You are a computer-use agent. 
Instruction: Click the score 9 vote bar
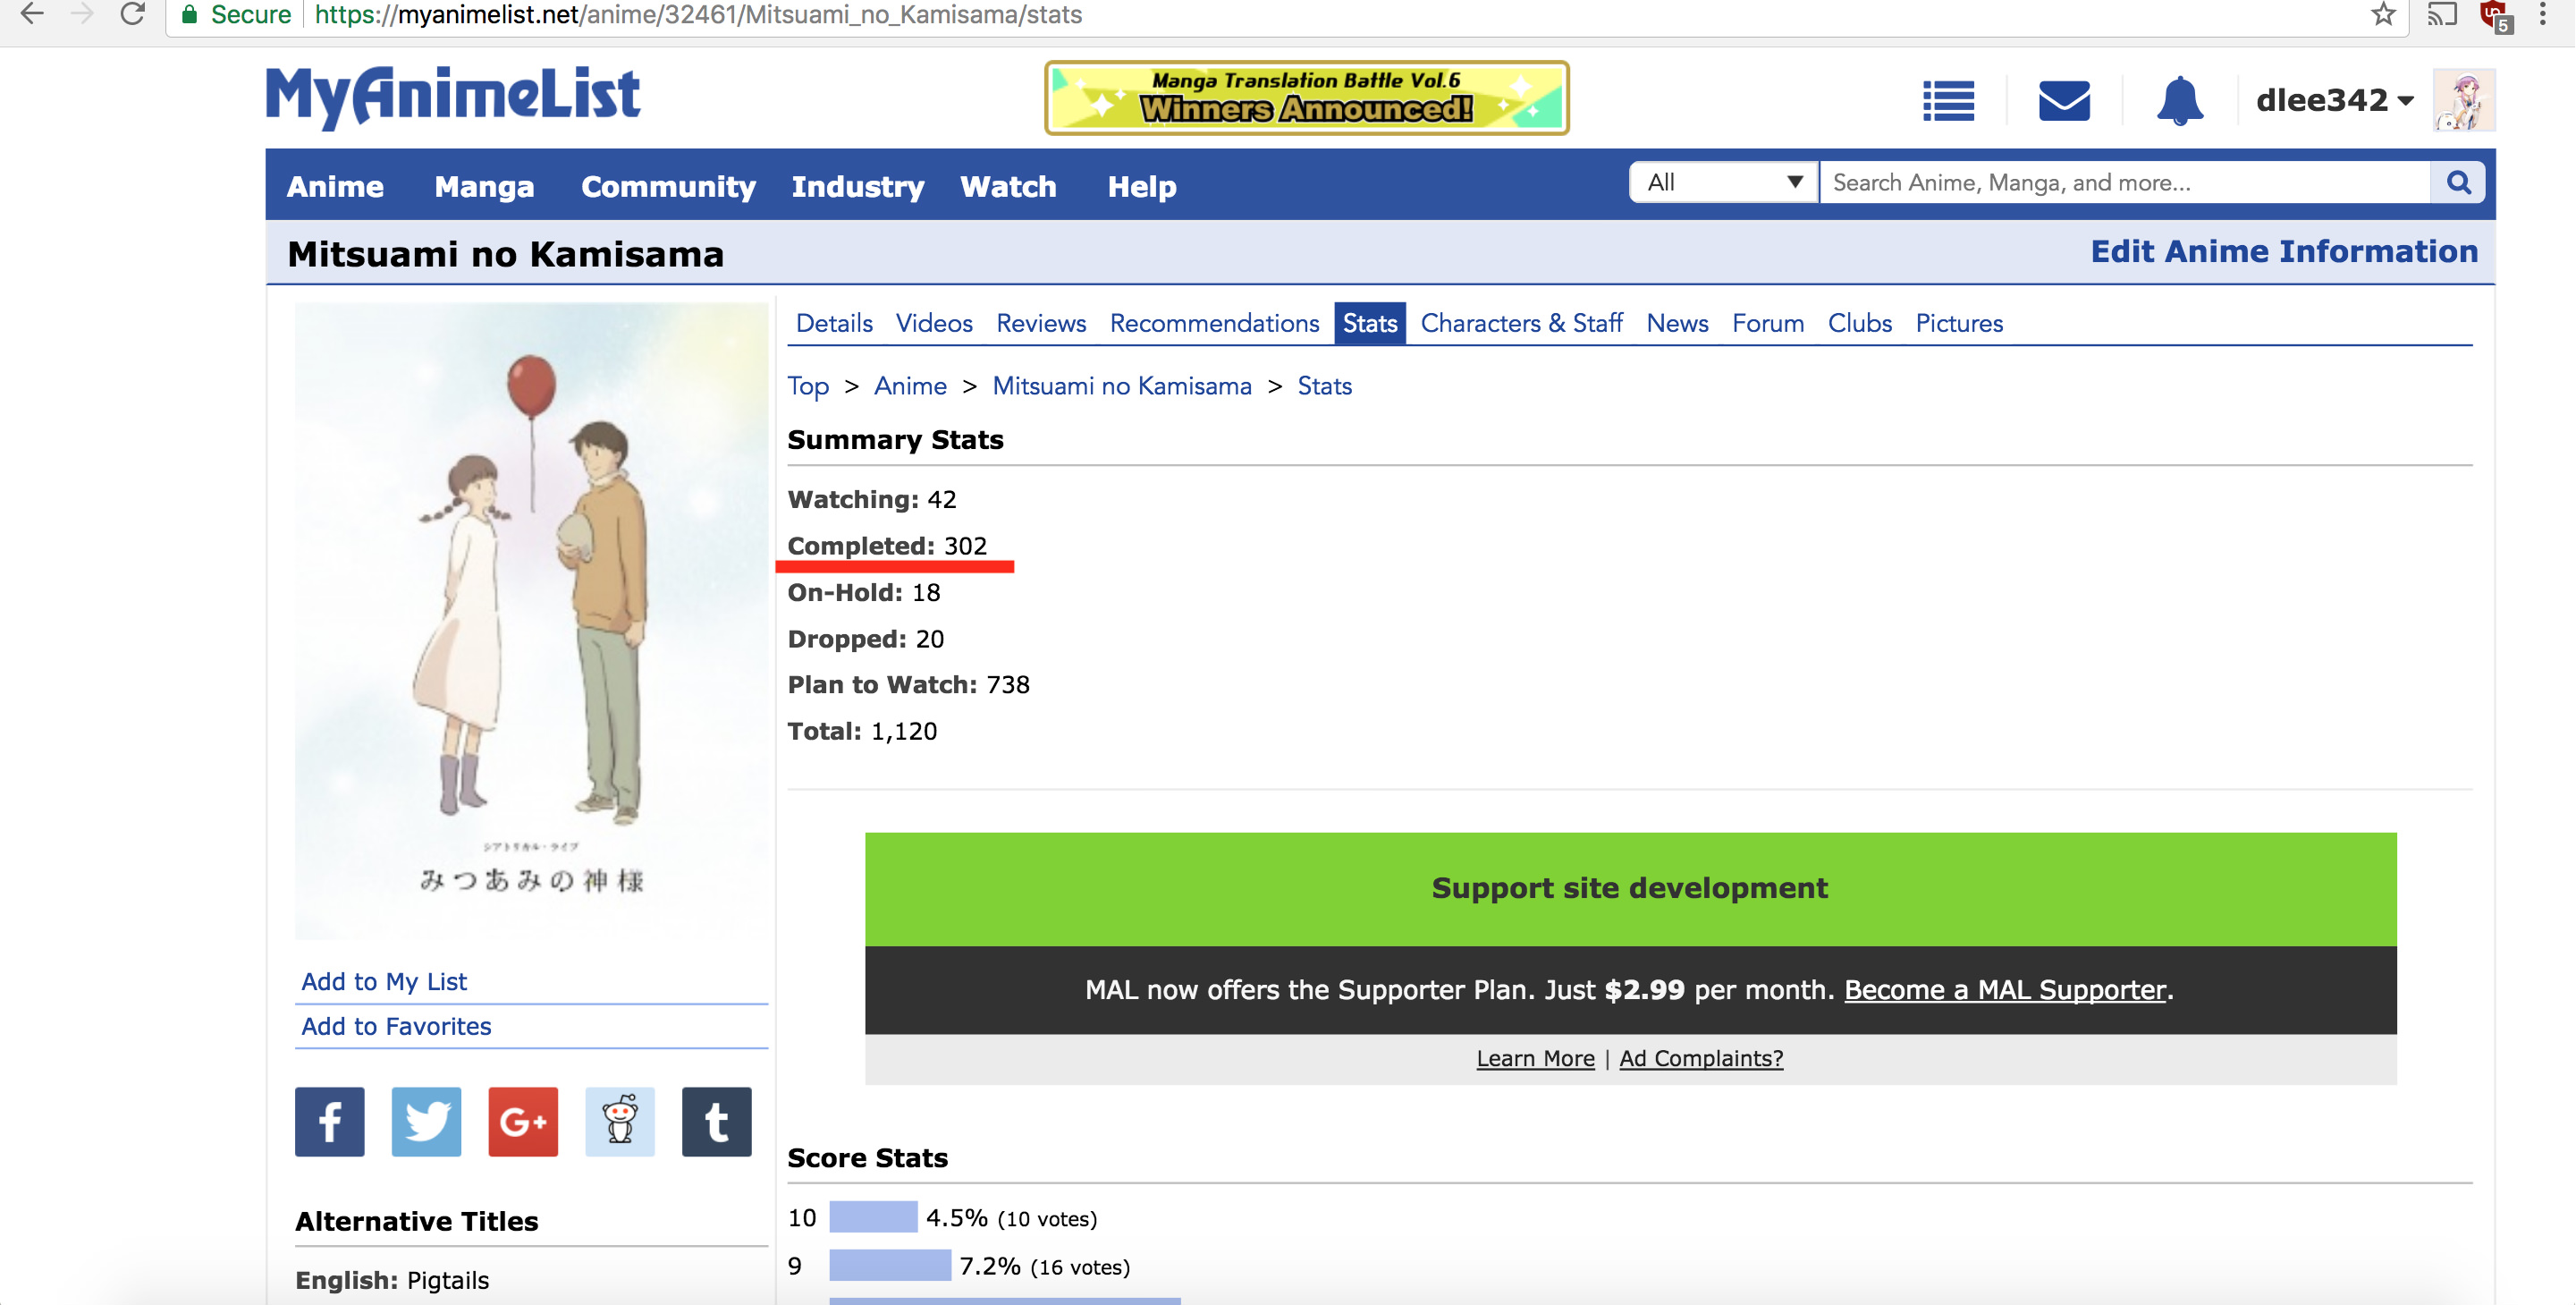pos(889,1265)
